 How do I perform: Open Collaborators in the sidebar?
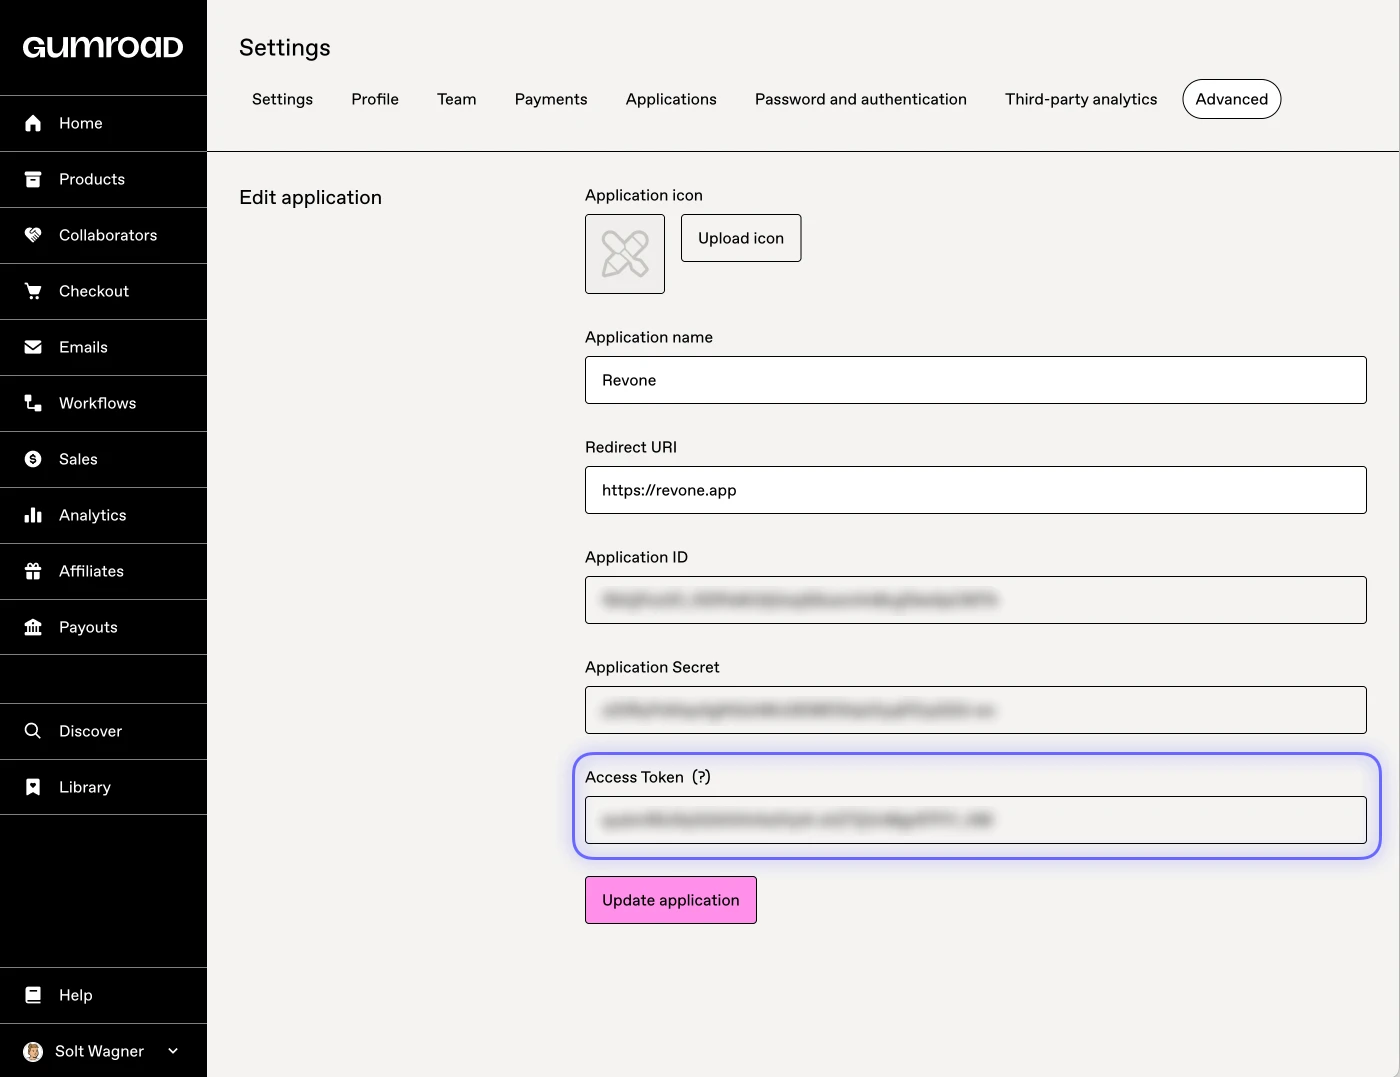pos(103,235)
